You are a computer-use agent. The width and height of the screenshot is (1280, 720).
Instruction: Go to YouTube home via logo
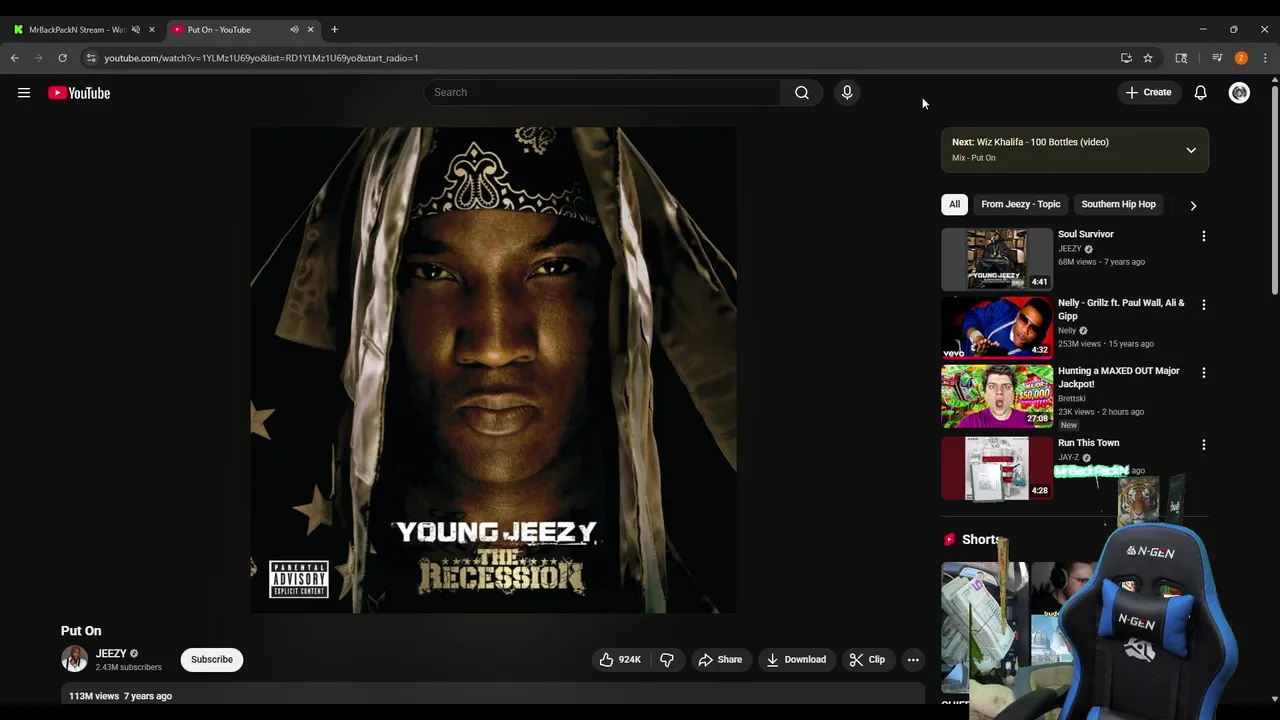coord(79,93)
